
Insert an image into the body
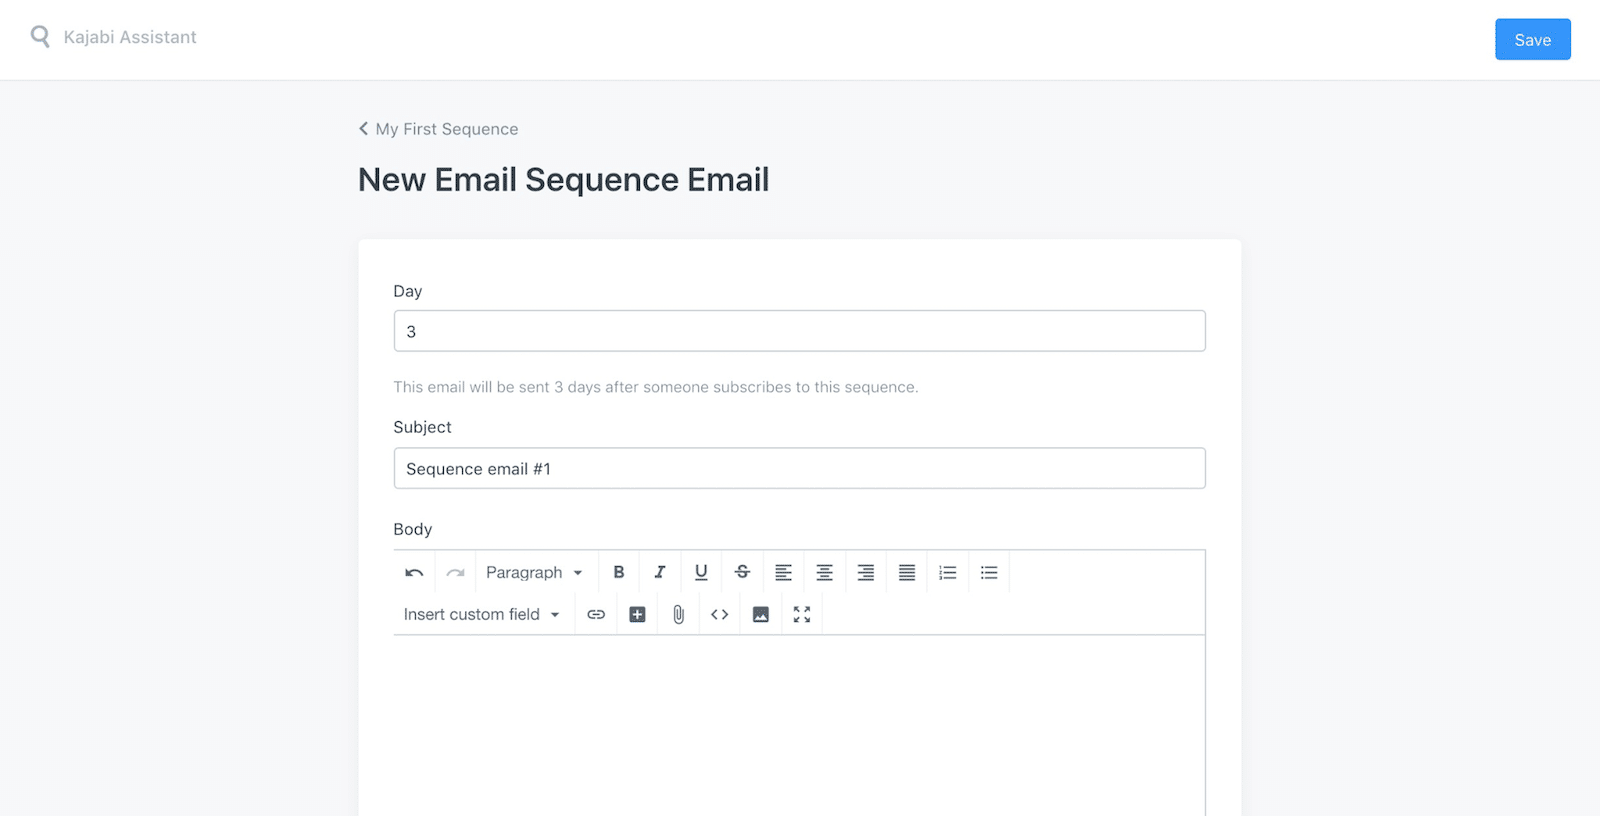point(760,614)
